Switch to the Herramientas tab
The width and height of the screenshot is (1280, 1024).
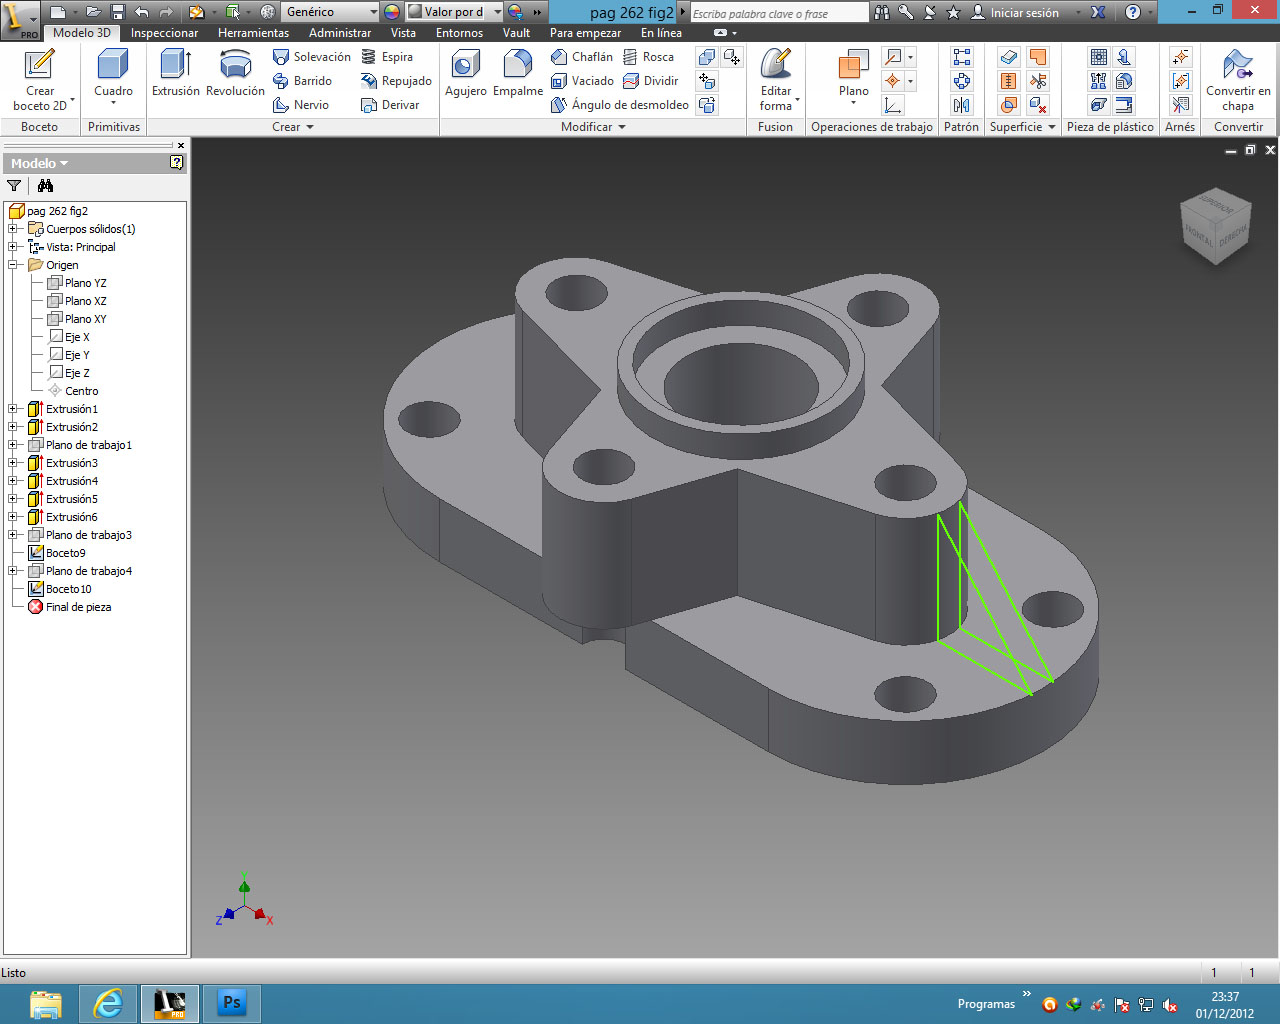pos(253,33)
